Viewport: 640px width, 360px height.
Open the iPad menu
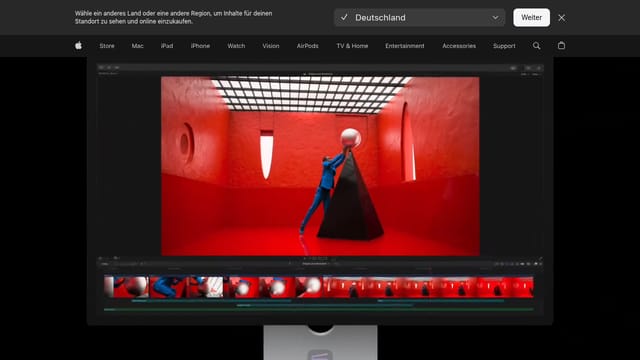[x=167, y=46]
